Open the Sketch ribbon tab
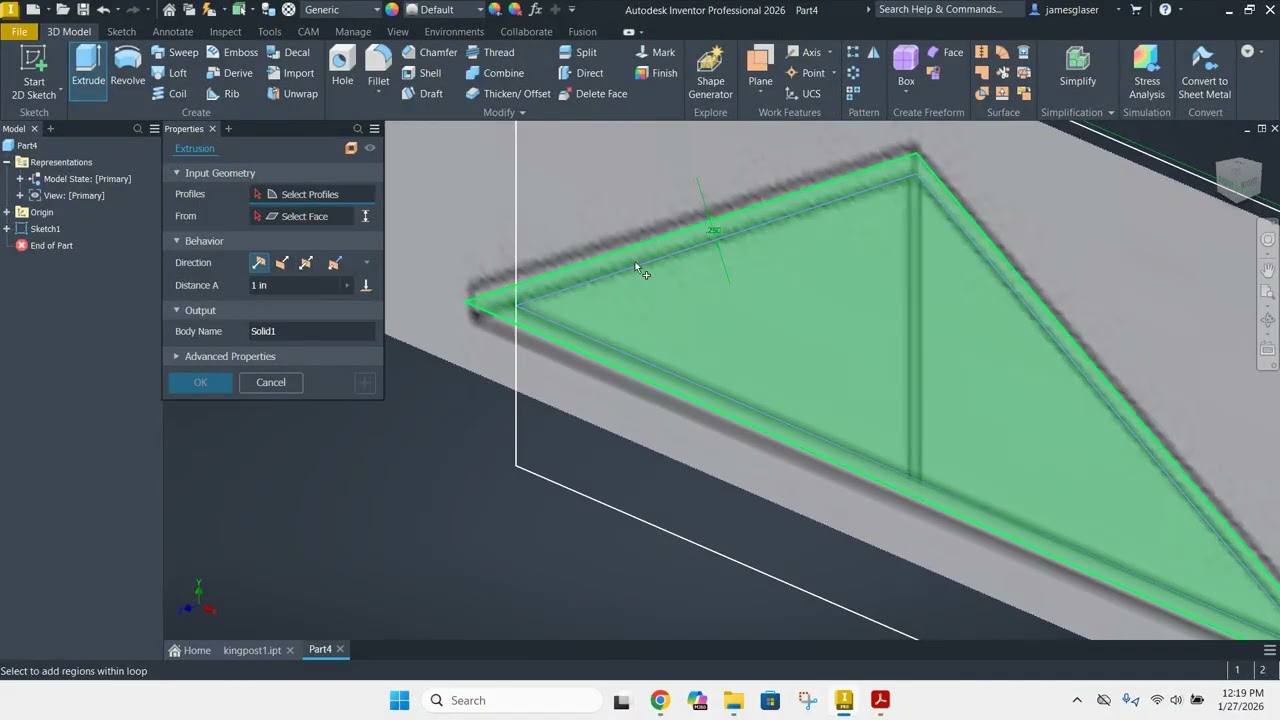 pyautogui.click(x=121, y=32)
